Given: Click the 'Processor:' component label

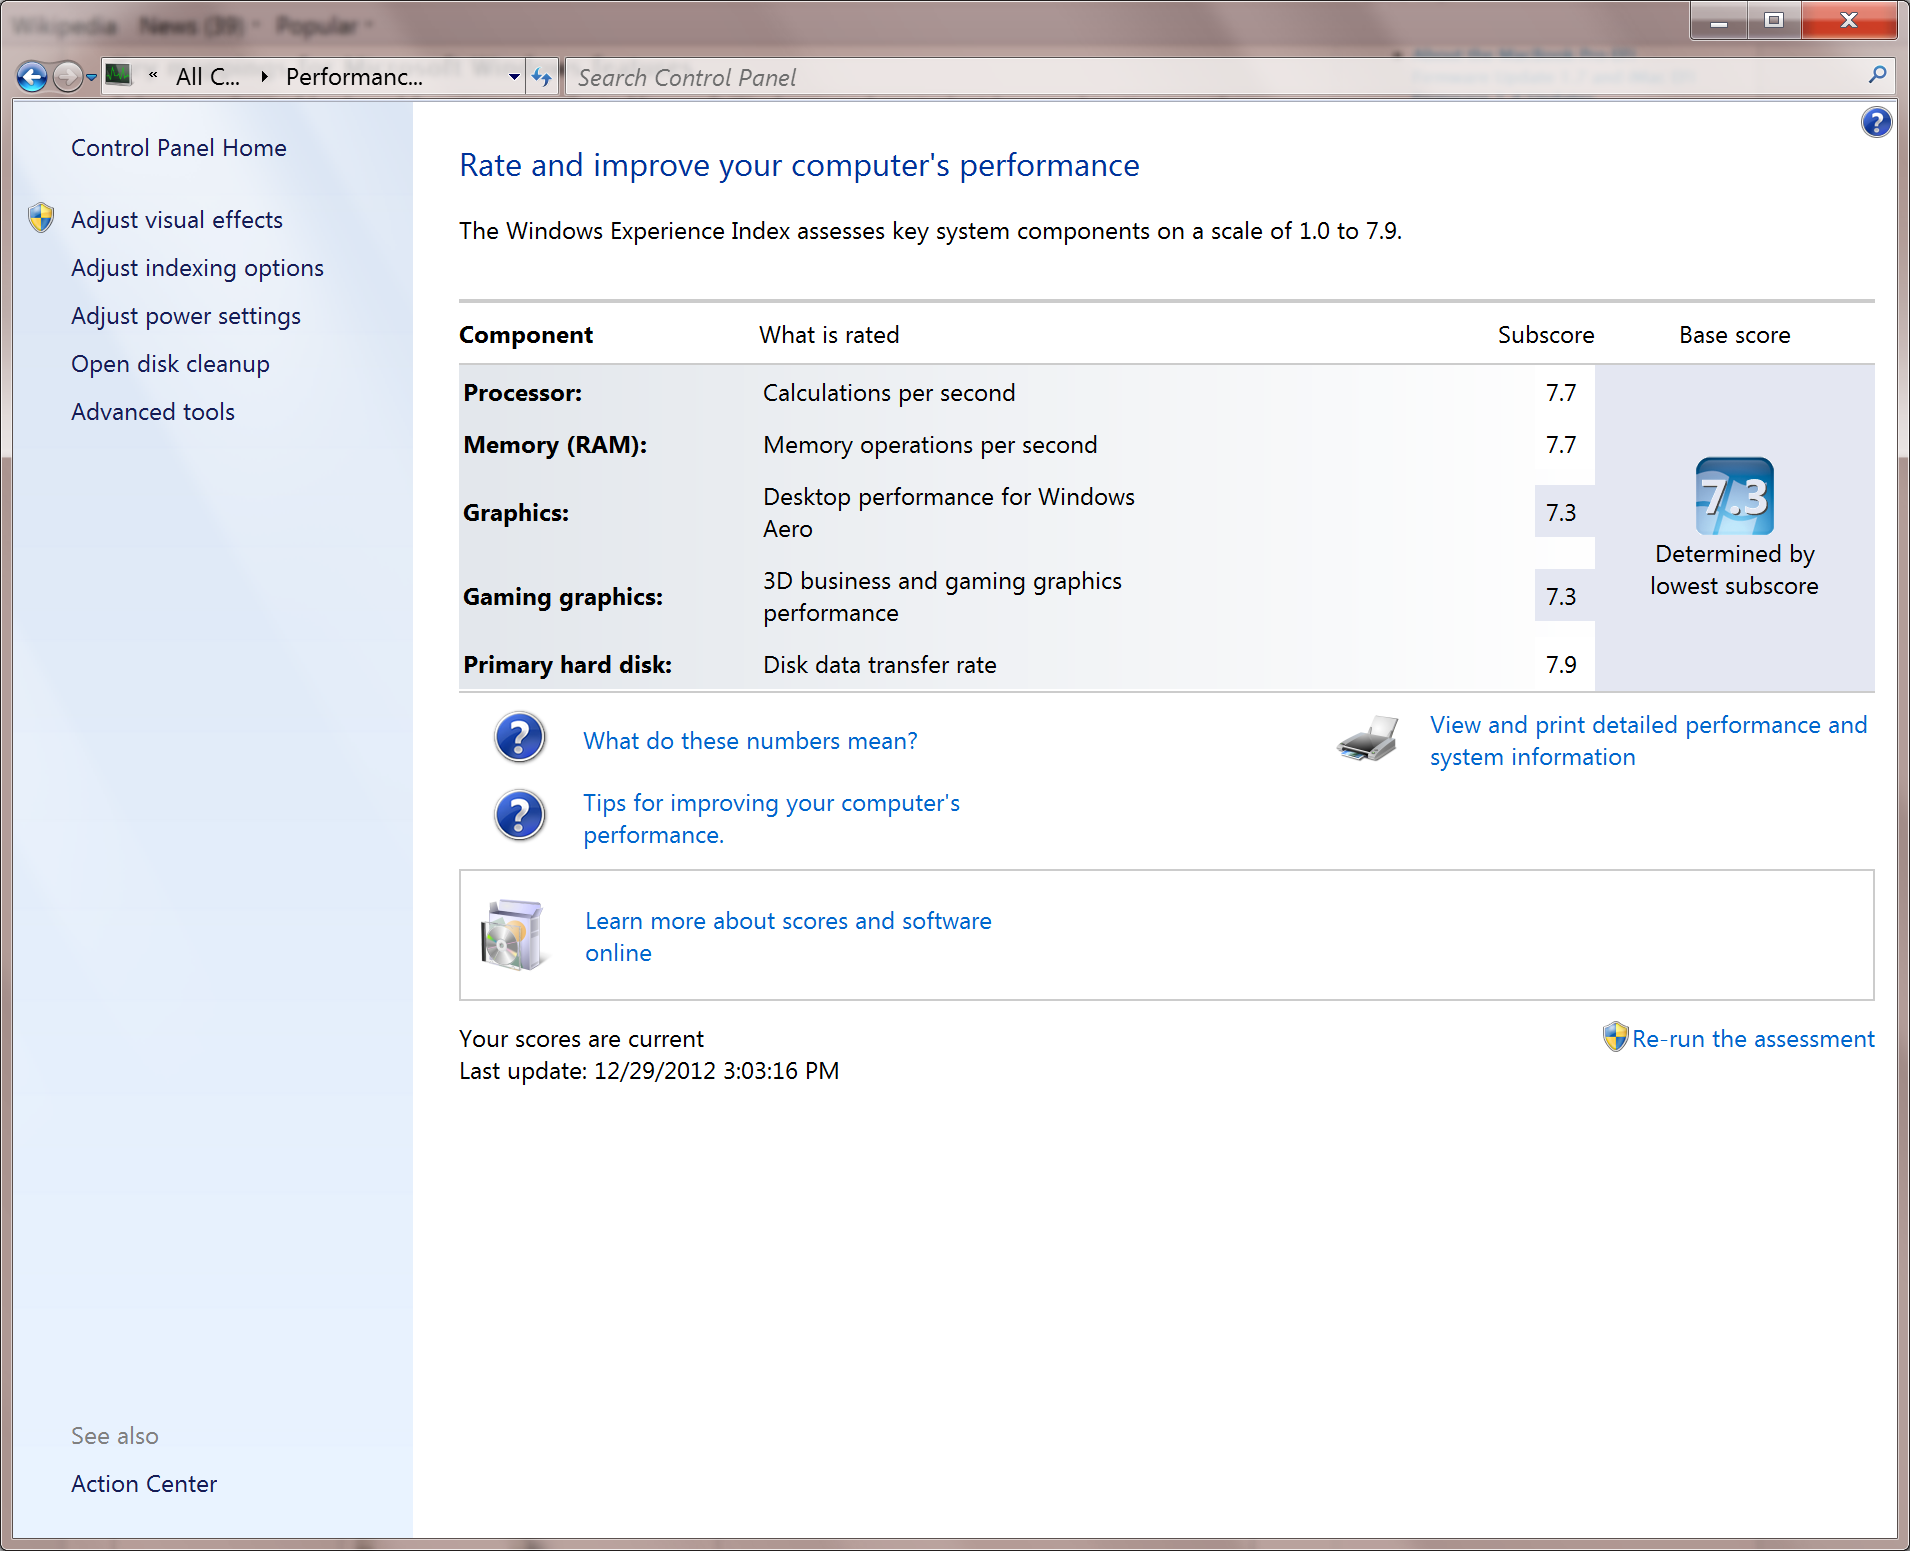Looking at the screenshot, I should (x=523, y=393).
